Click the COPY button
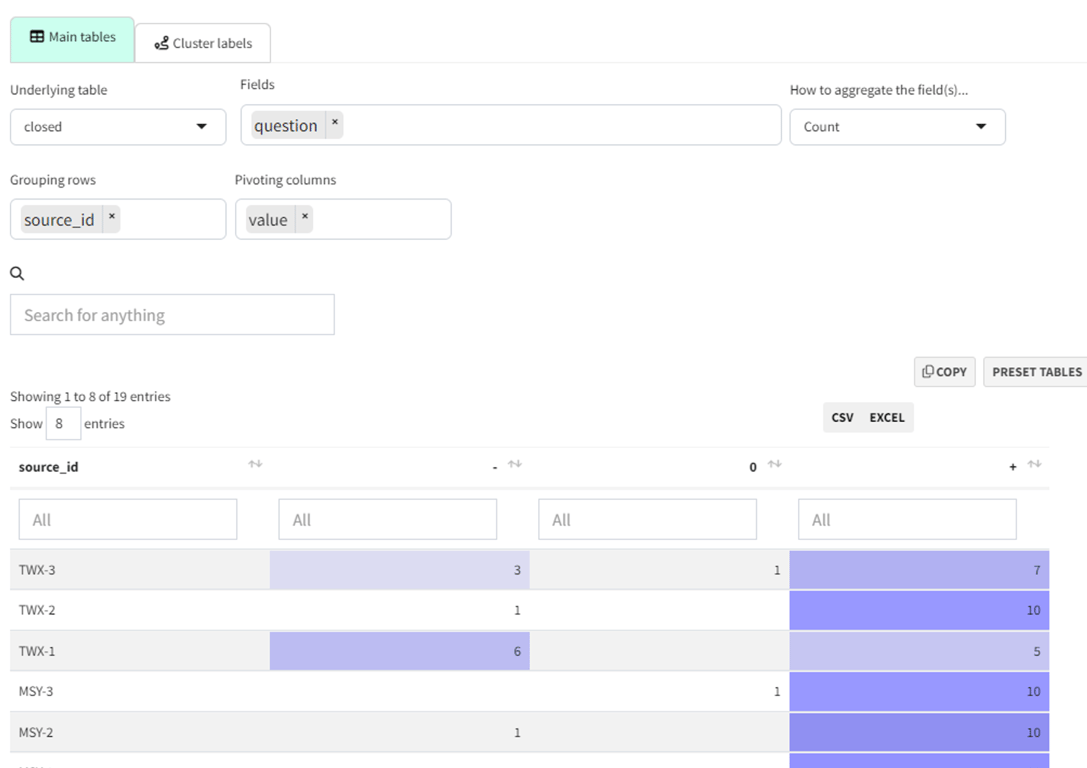This screenshot has height=768, width=1087. tap(944, 372)
